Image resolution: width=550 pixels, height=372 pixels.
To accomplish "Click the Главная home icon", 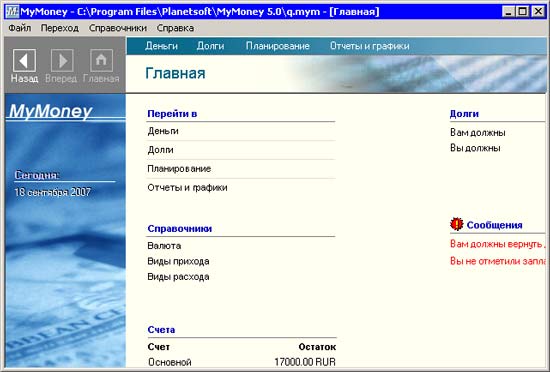I will click(x=101, y=60).
